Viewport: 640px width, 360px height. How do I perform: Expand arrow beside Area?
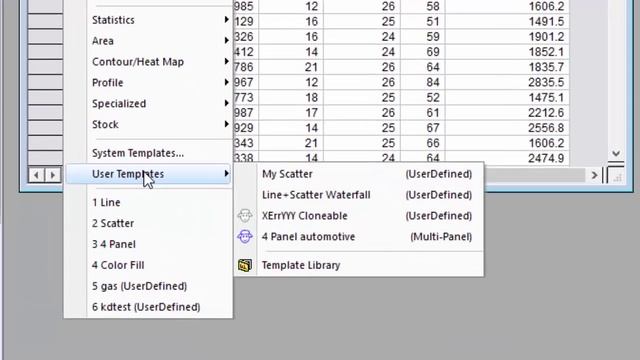(x=226, y=40)
